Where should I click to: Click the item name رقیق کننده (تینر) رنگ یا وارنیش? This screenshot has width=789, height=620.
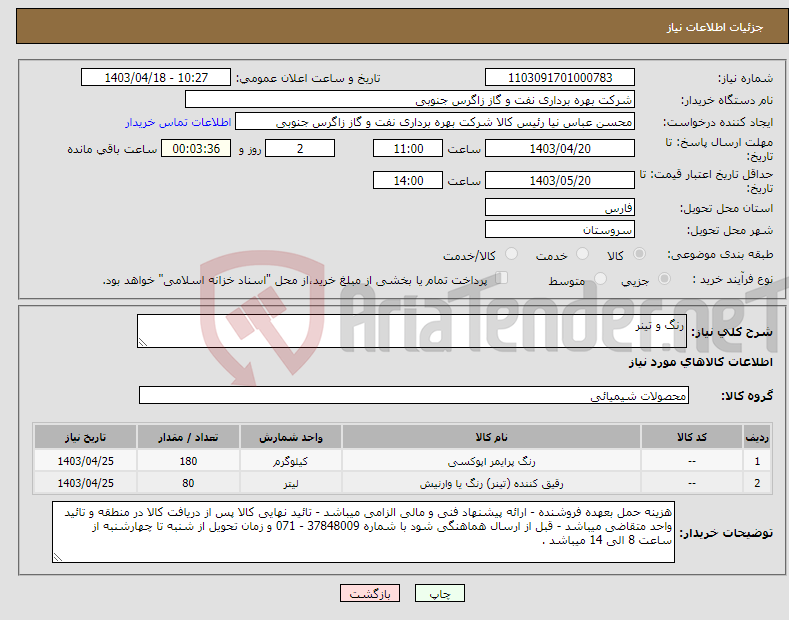pos(491,483)
